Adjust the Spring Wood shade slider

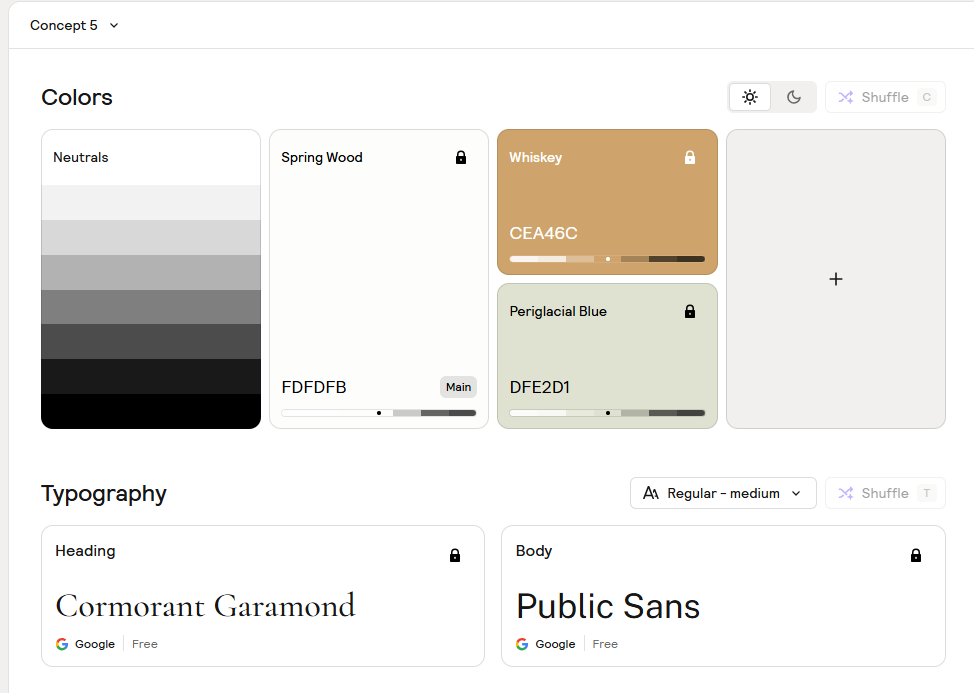click(379, 413)
